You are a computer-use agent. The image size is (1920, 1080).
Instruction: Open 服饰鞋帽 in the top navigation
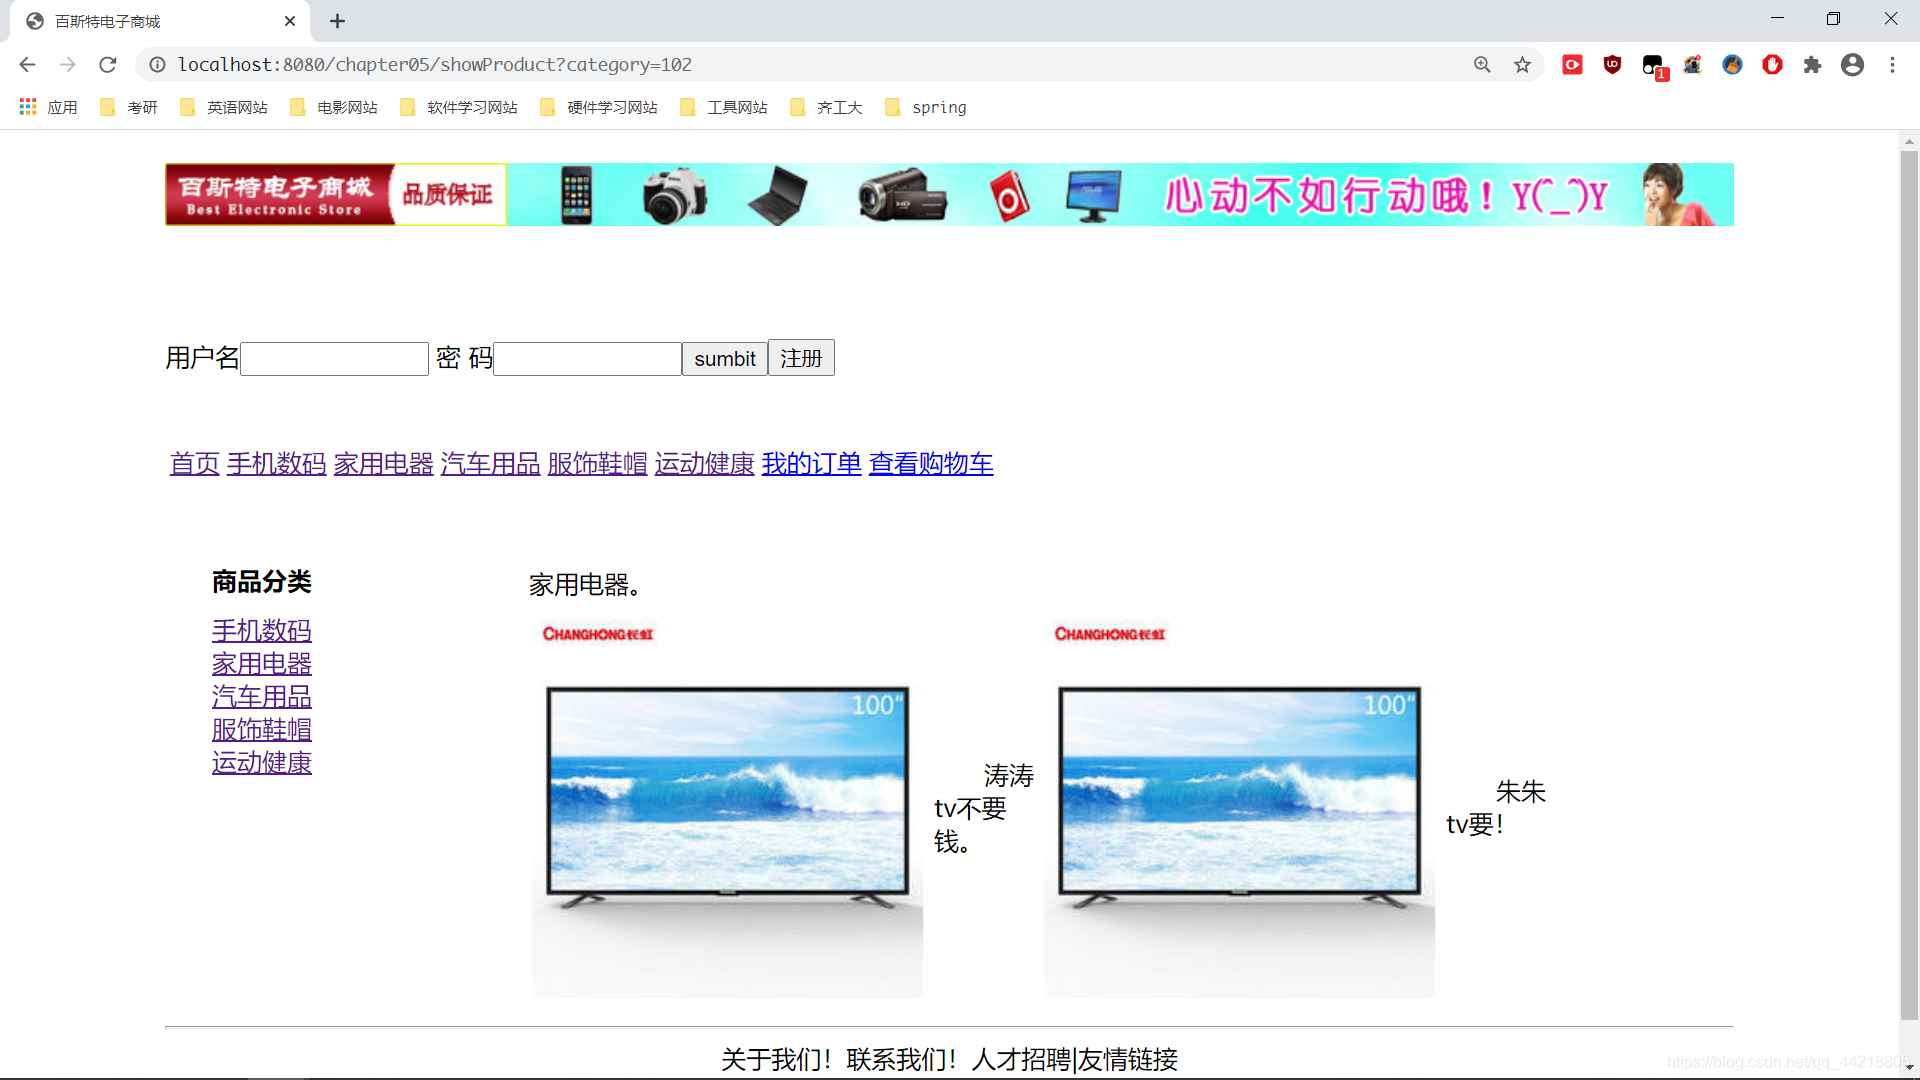tap(598, 464)
